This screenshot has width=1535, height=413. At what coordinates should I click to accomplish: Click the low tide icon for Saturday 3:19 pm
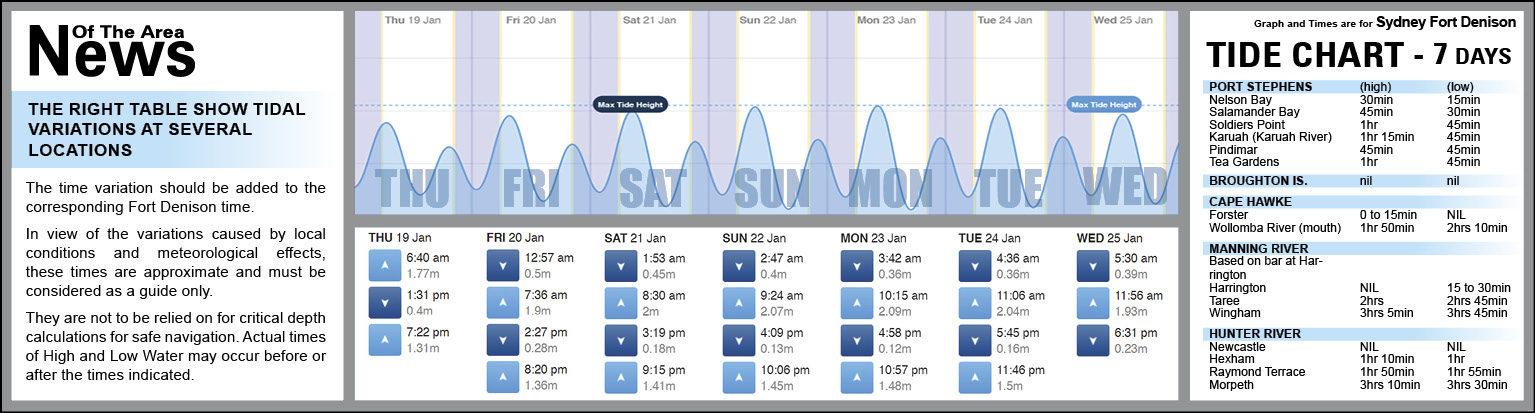620,340
